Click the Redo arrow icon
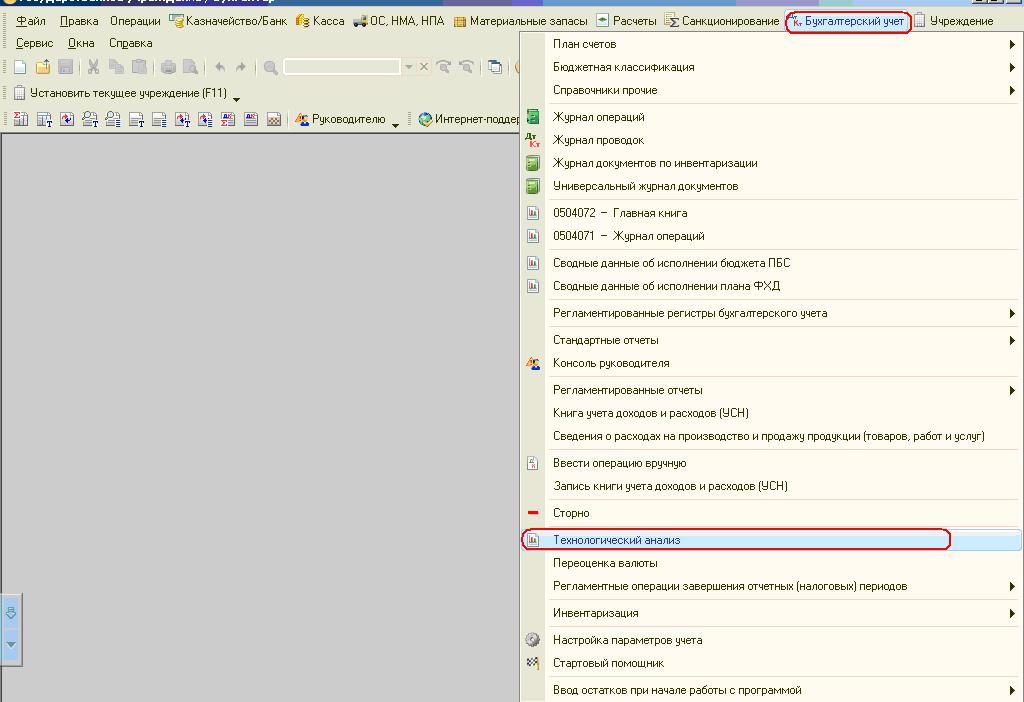Viewport: 1024px width, 702px height. [241, 67]
